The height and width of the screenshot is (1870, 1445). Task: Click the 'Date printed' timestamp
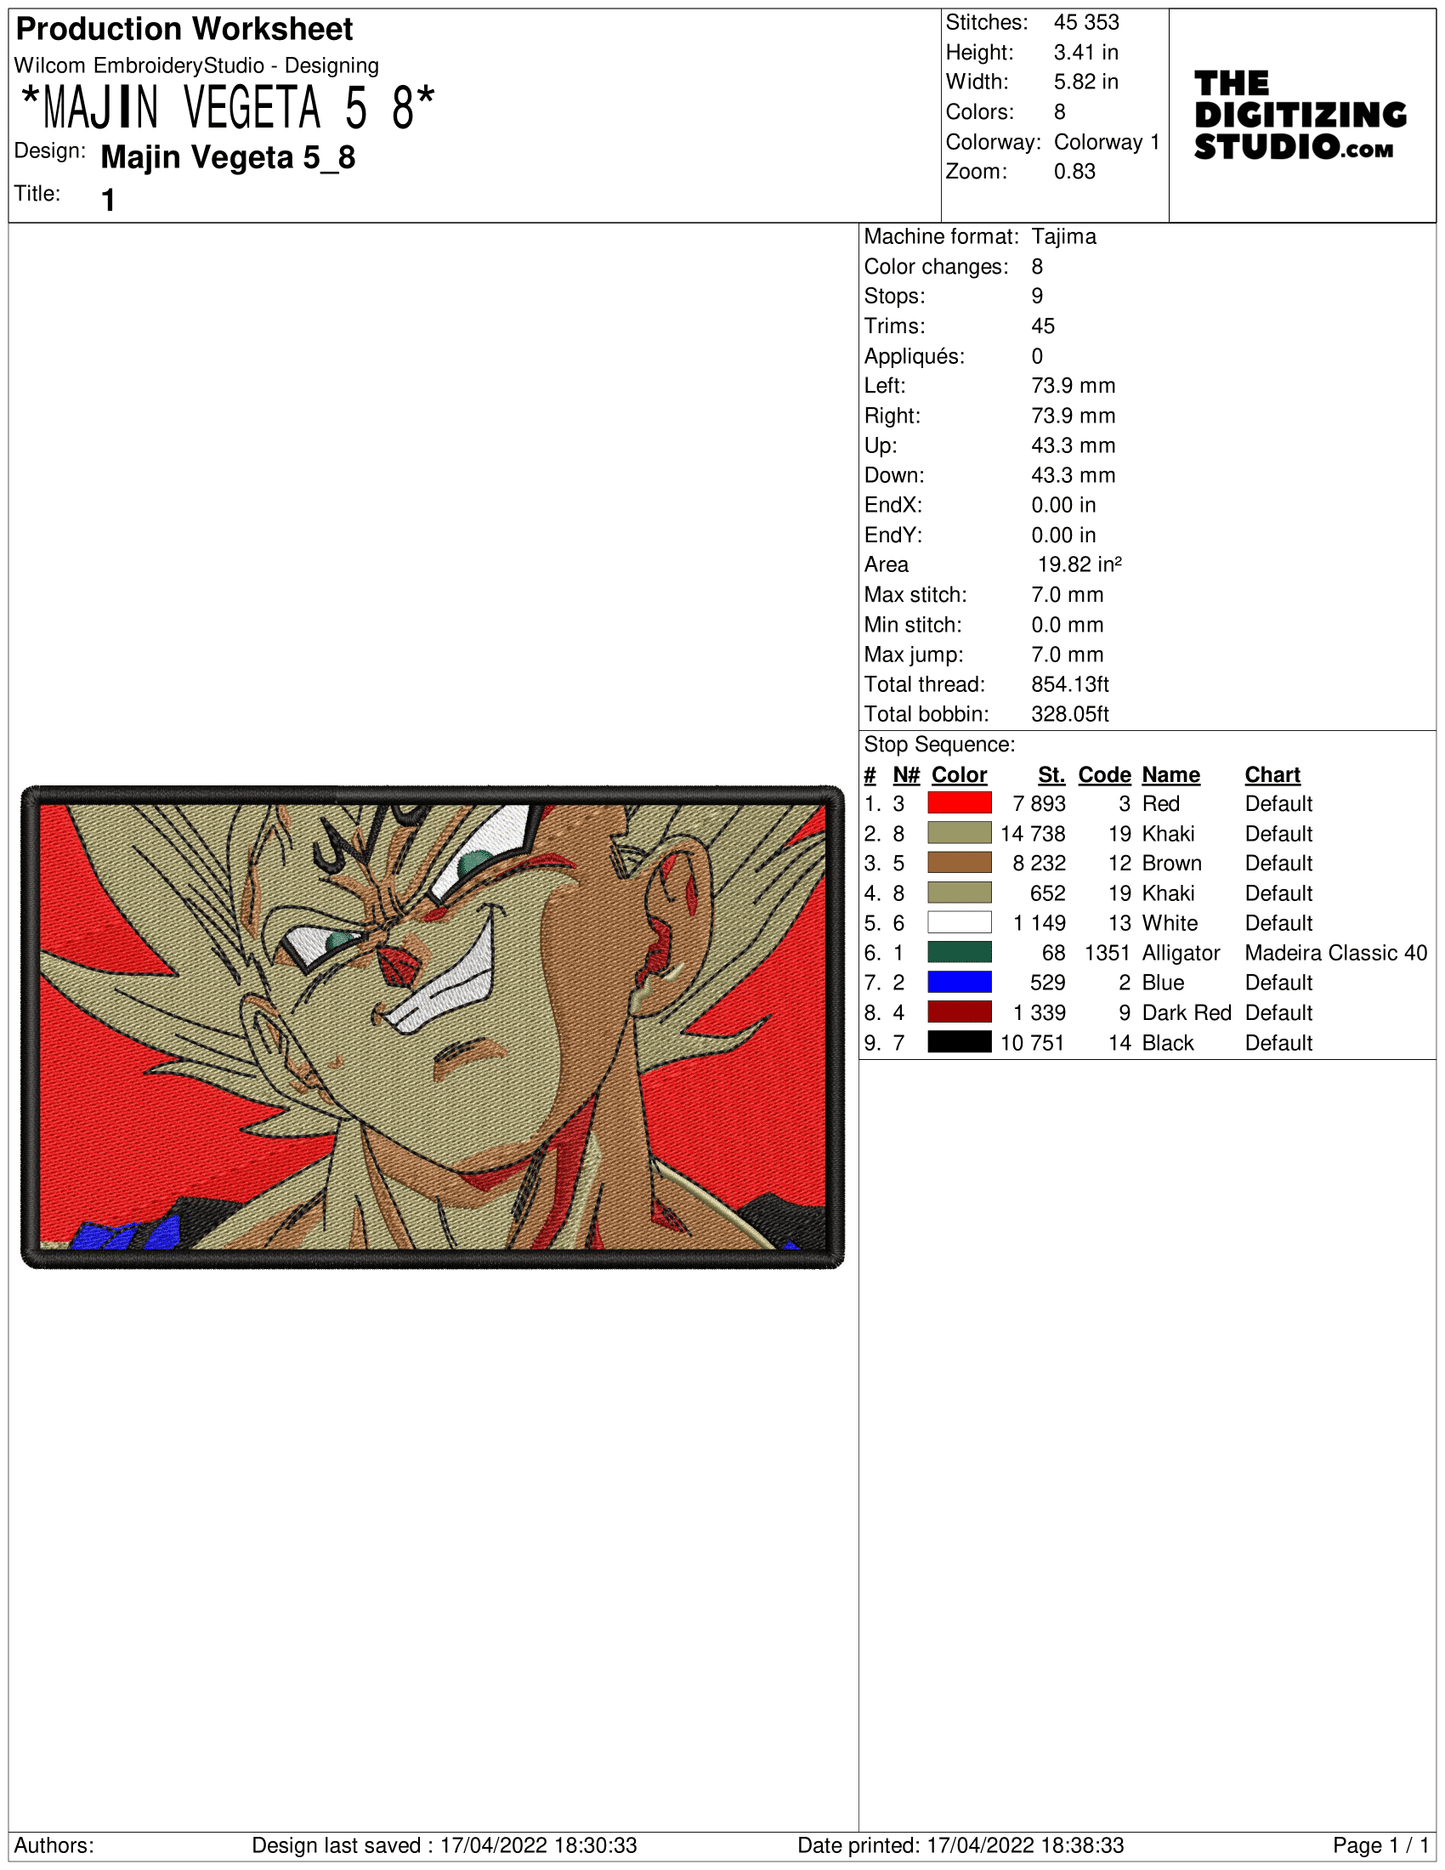pos(961,1845)
